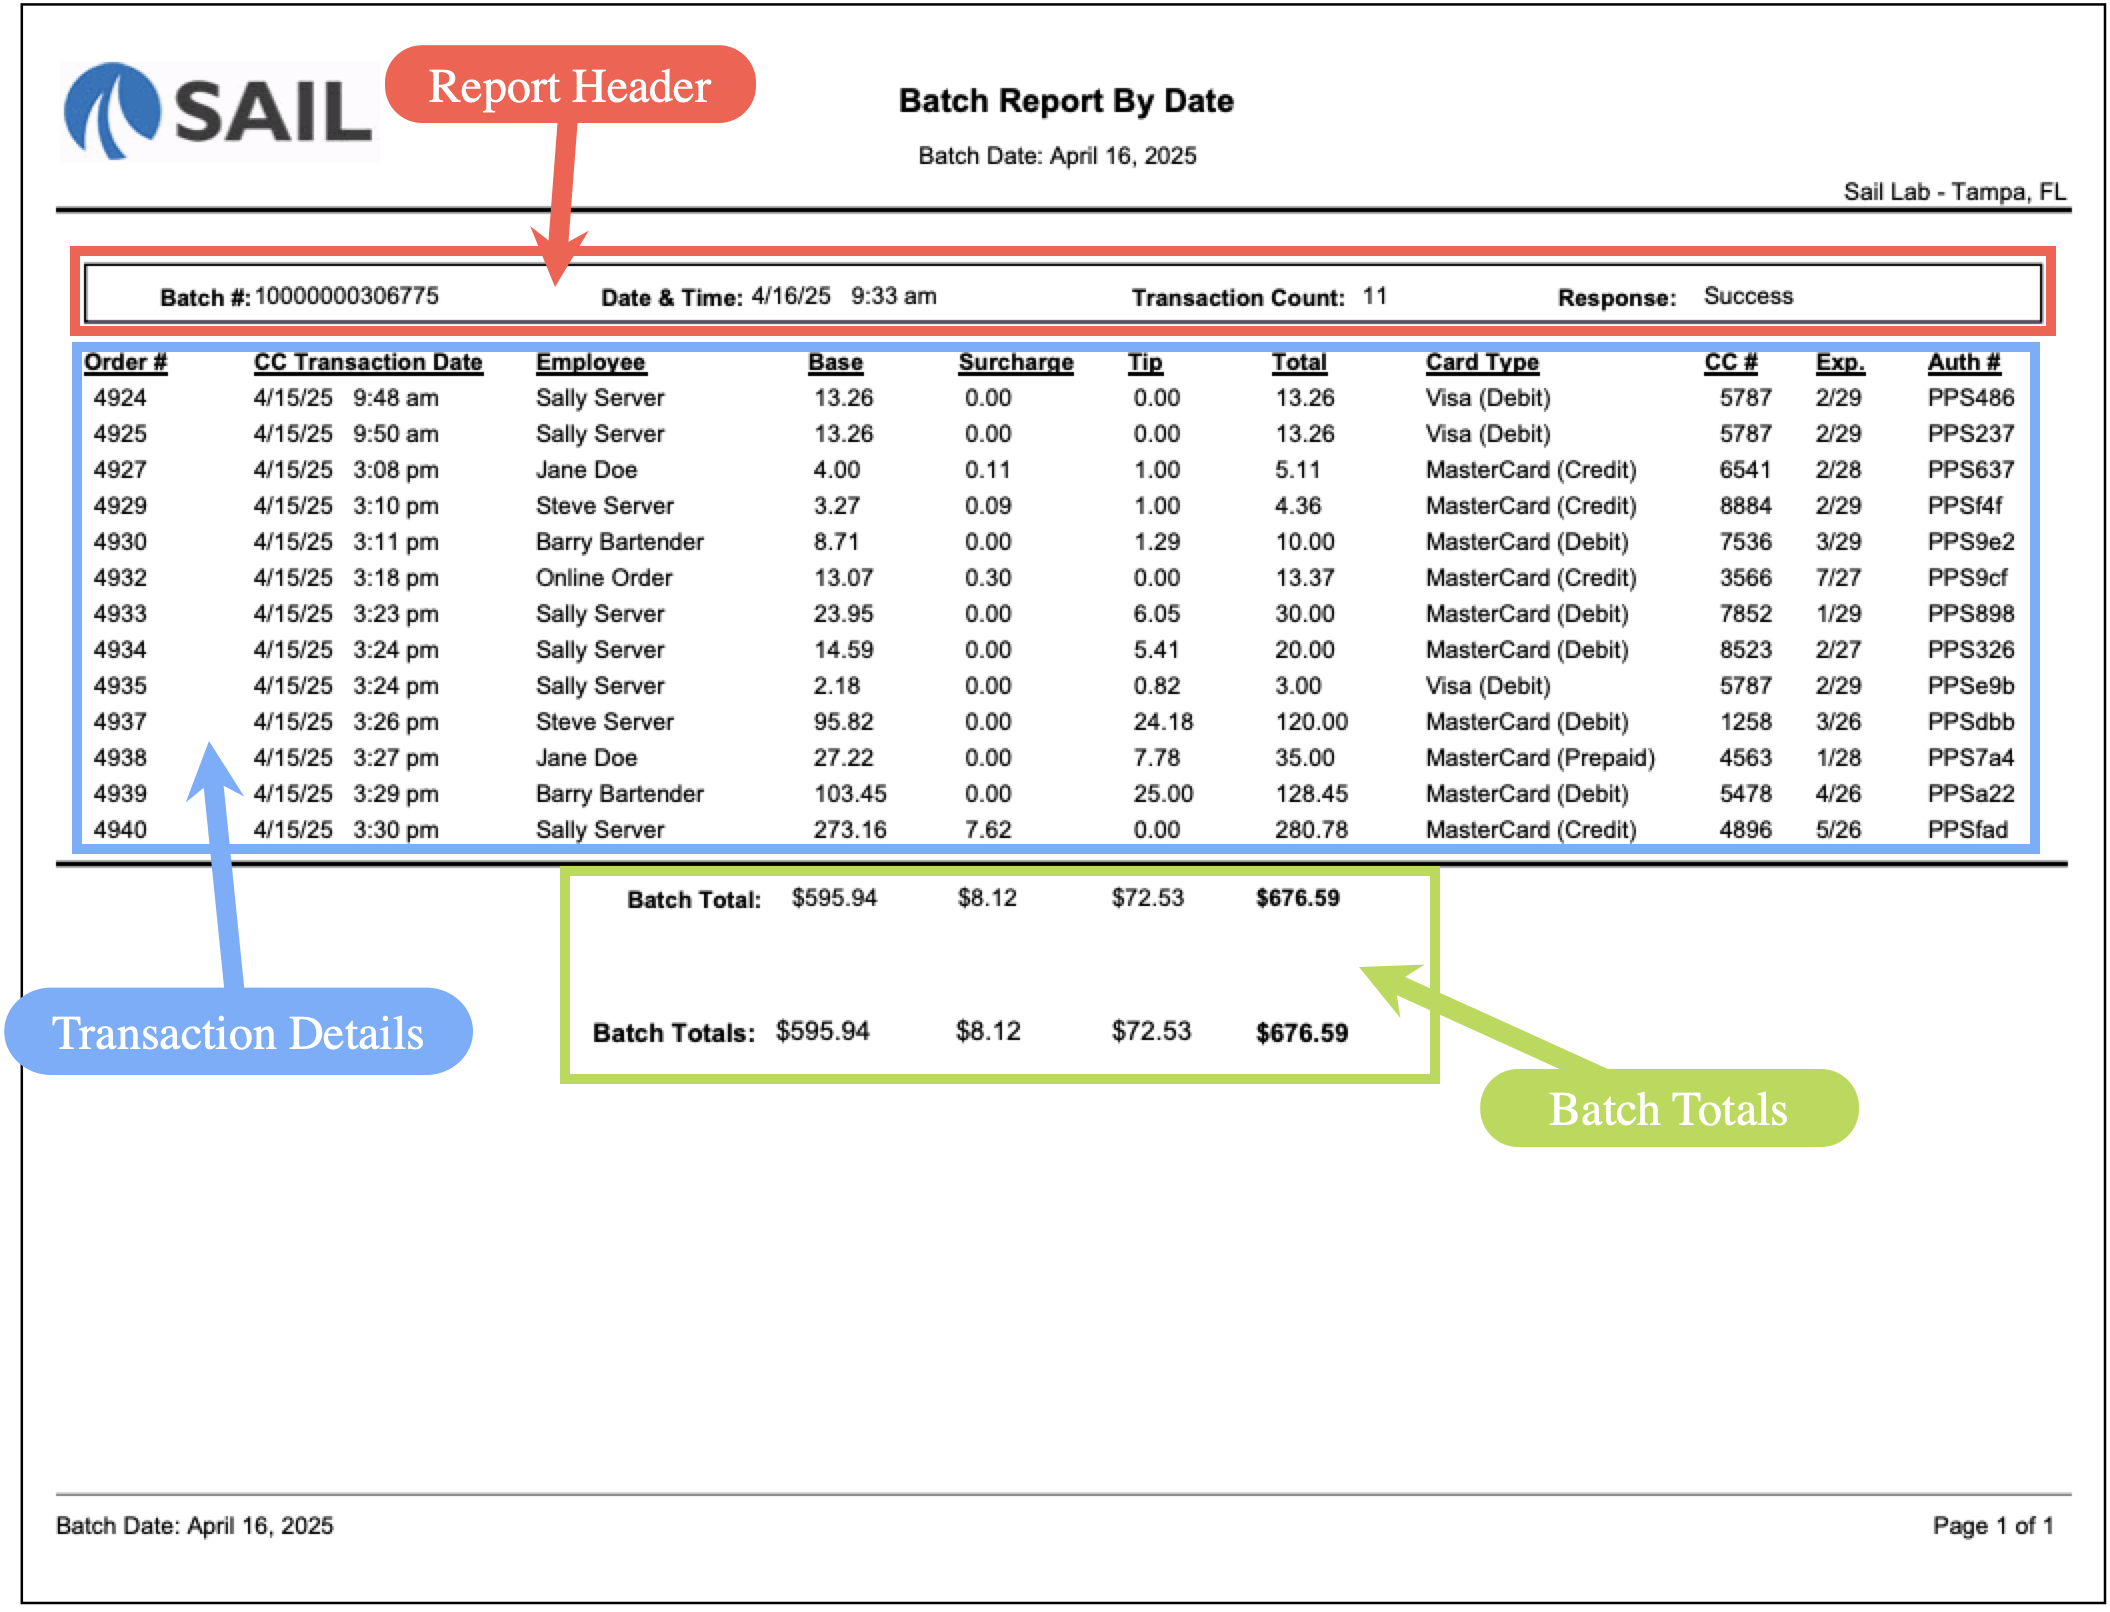Click the batch number 10000000306775

pyautogui.click(x=346, y=296)
